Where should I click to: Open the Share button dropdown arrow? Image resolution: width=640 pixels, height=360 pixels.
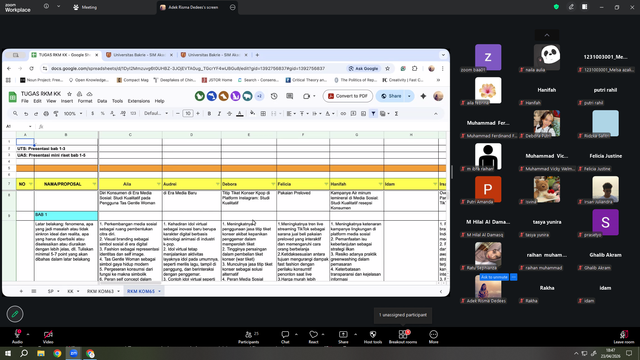coord(409,96)
